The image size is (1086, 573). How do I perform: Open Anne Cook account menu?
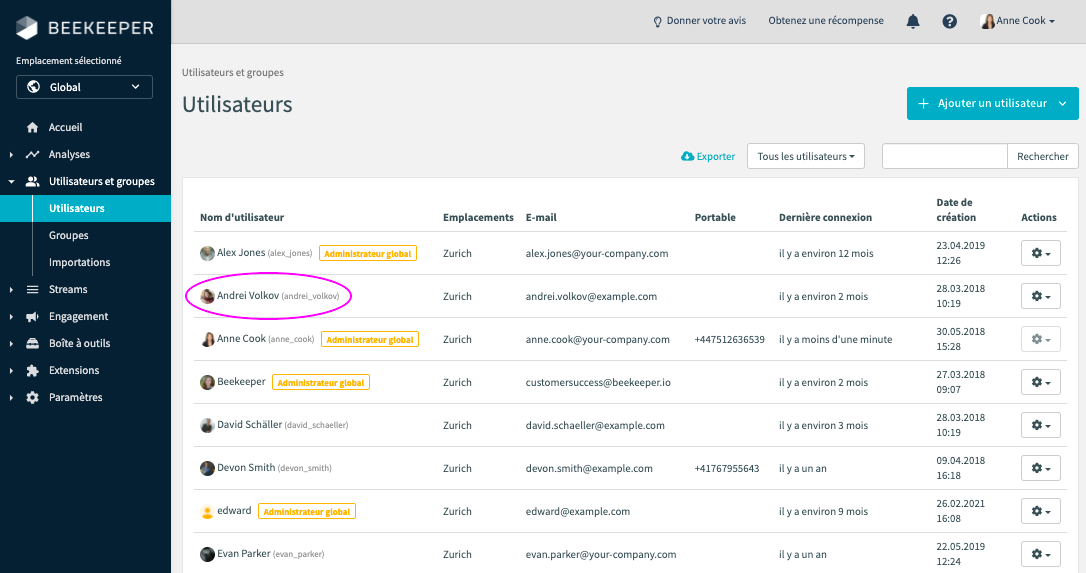[1018, 21]
